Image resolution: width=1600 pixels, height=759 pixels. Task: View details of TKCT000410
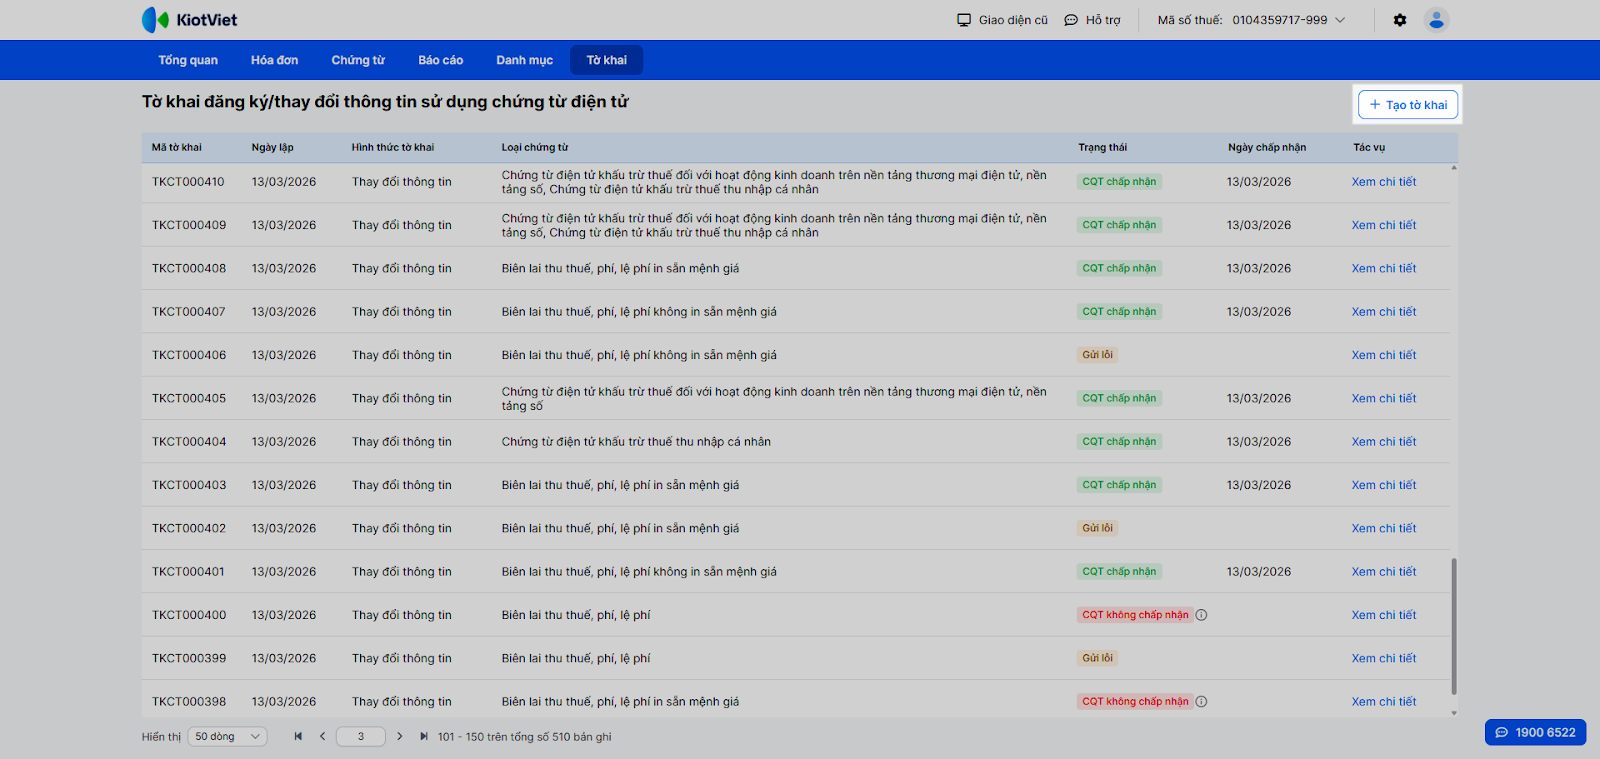tap(1384, 182)
